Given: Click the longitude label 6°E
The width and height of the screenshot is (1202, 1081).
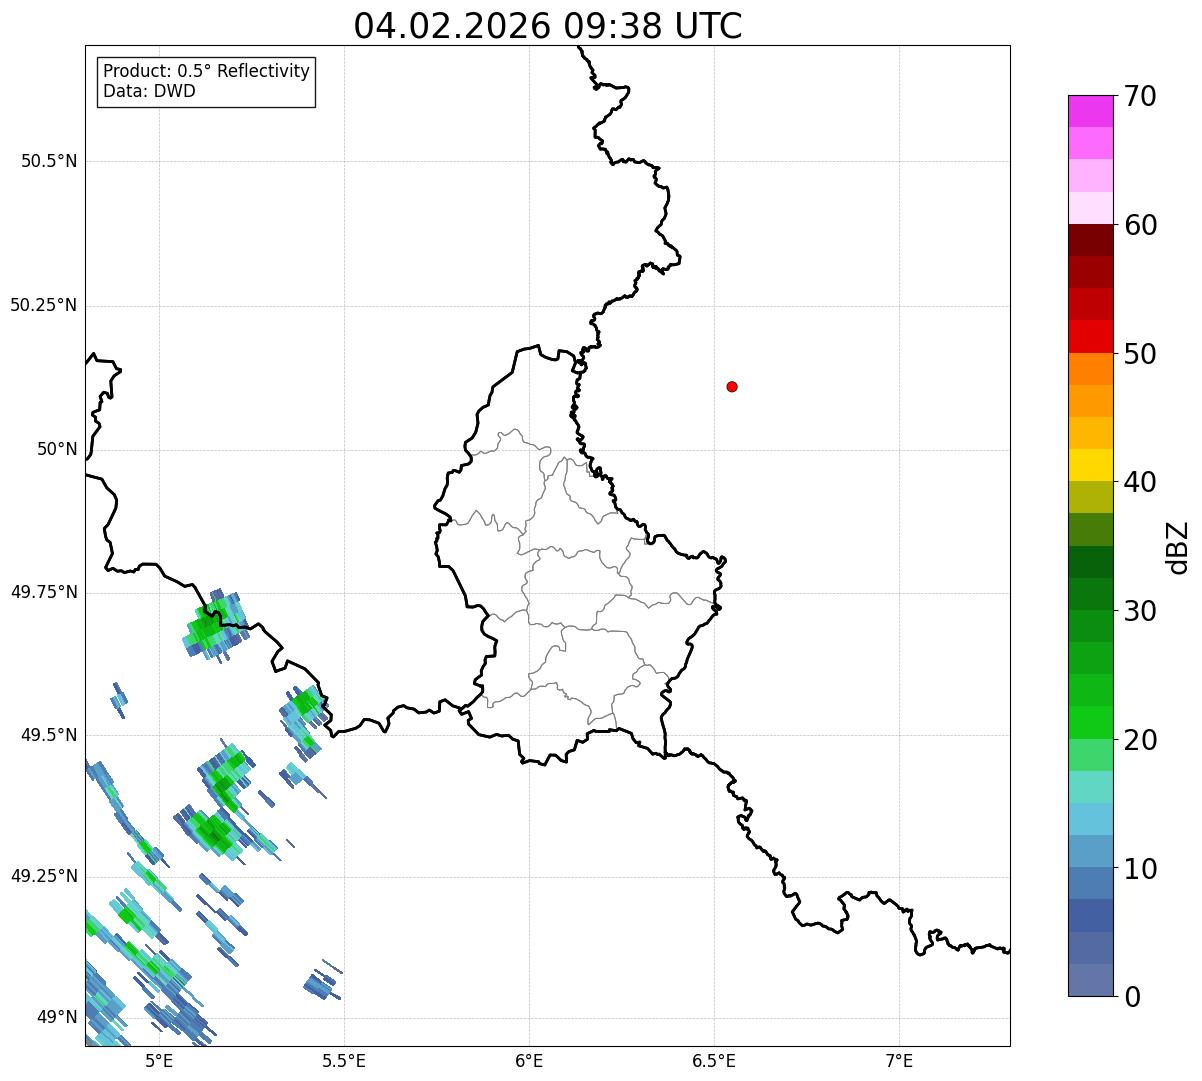Looking at the screenshot, I should tap(529, 1062).
